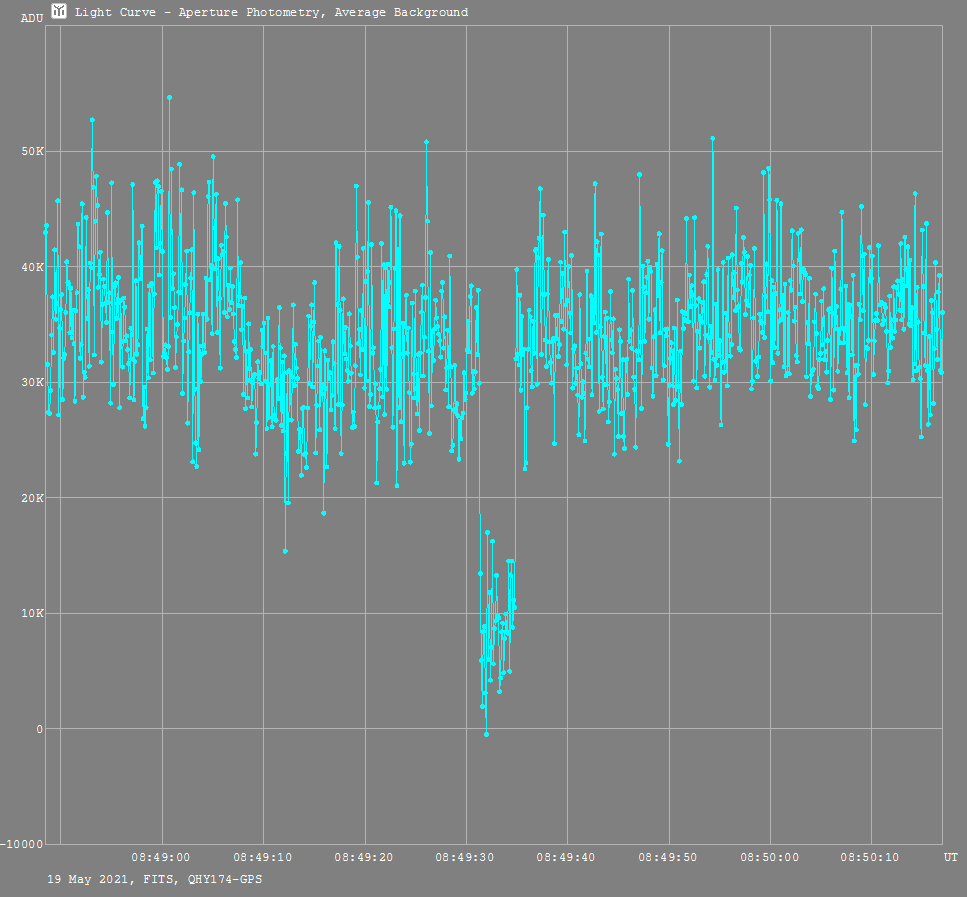Click the highest data point above 50K
967x897 pixels.
[x=169, y=97]
